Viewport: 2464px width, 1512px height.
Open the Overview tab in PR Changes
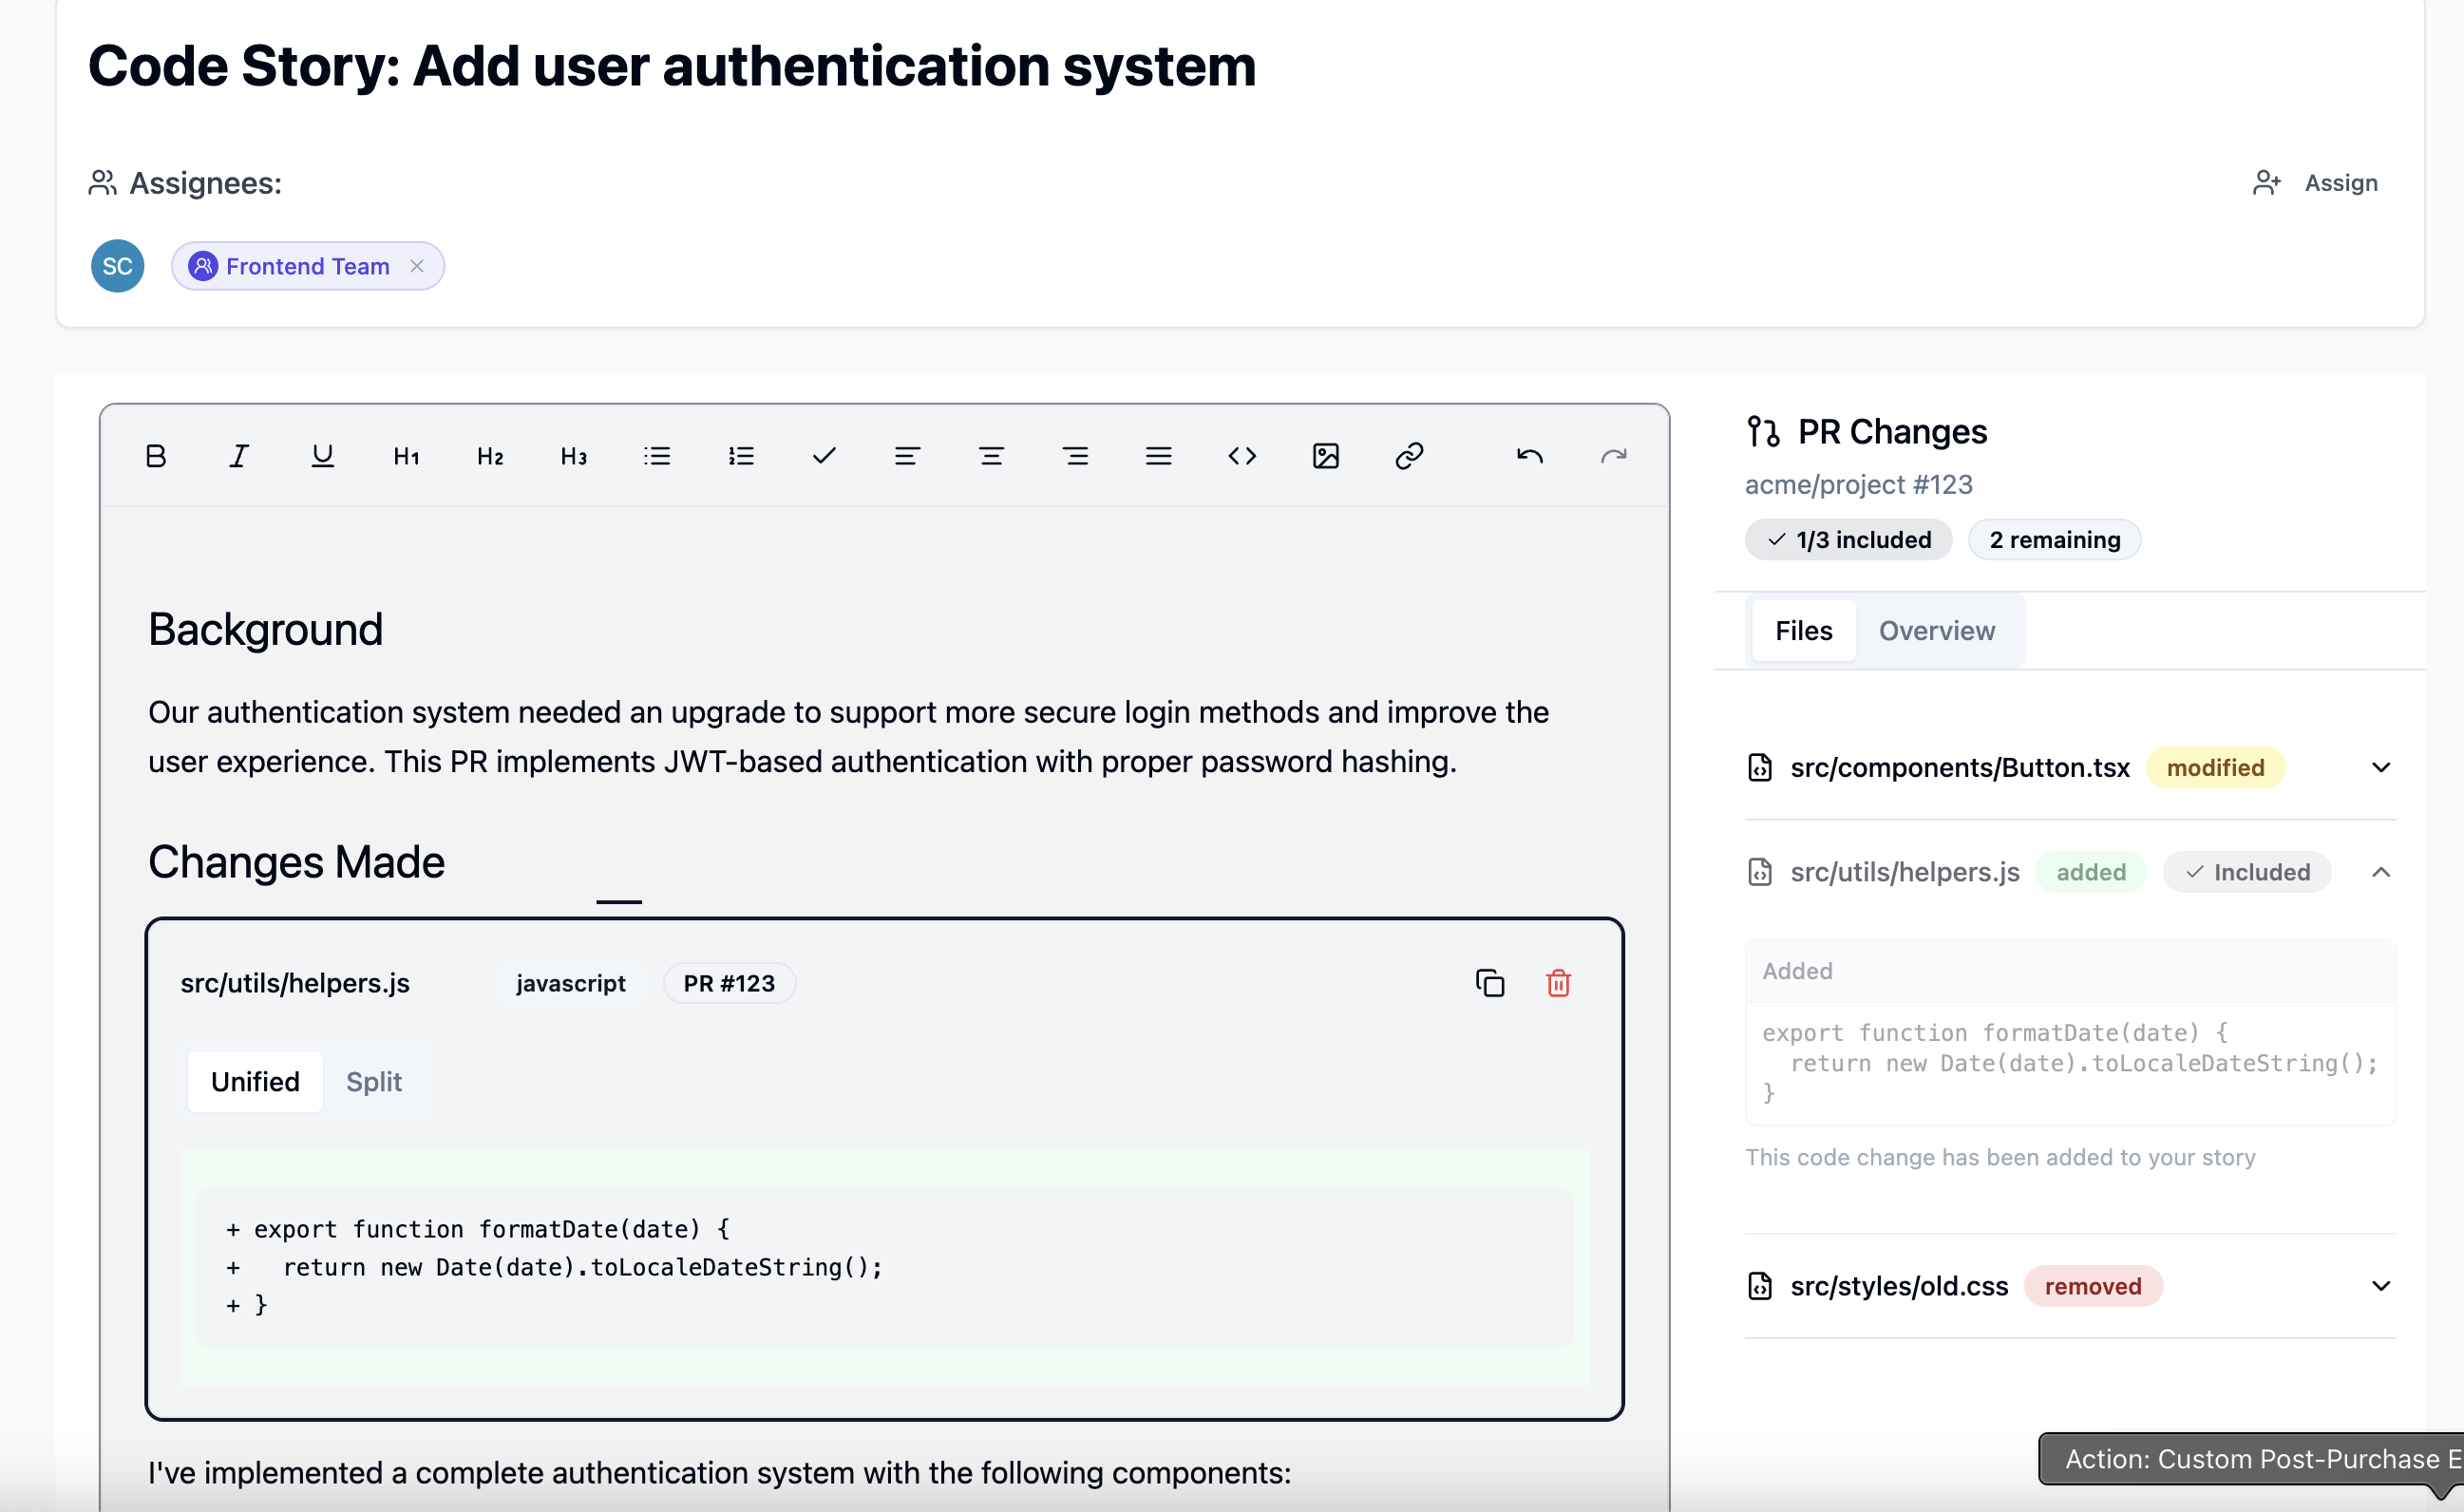click(1937, 631)
